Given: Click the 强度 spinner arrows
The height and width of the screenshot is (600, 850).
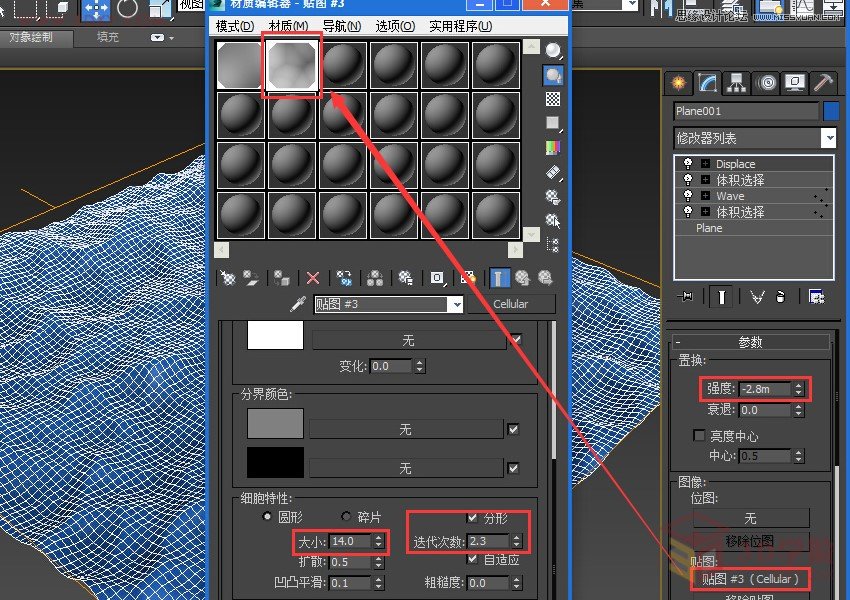Looking at the screenshot, I should point(798,389).
